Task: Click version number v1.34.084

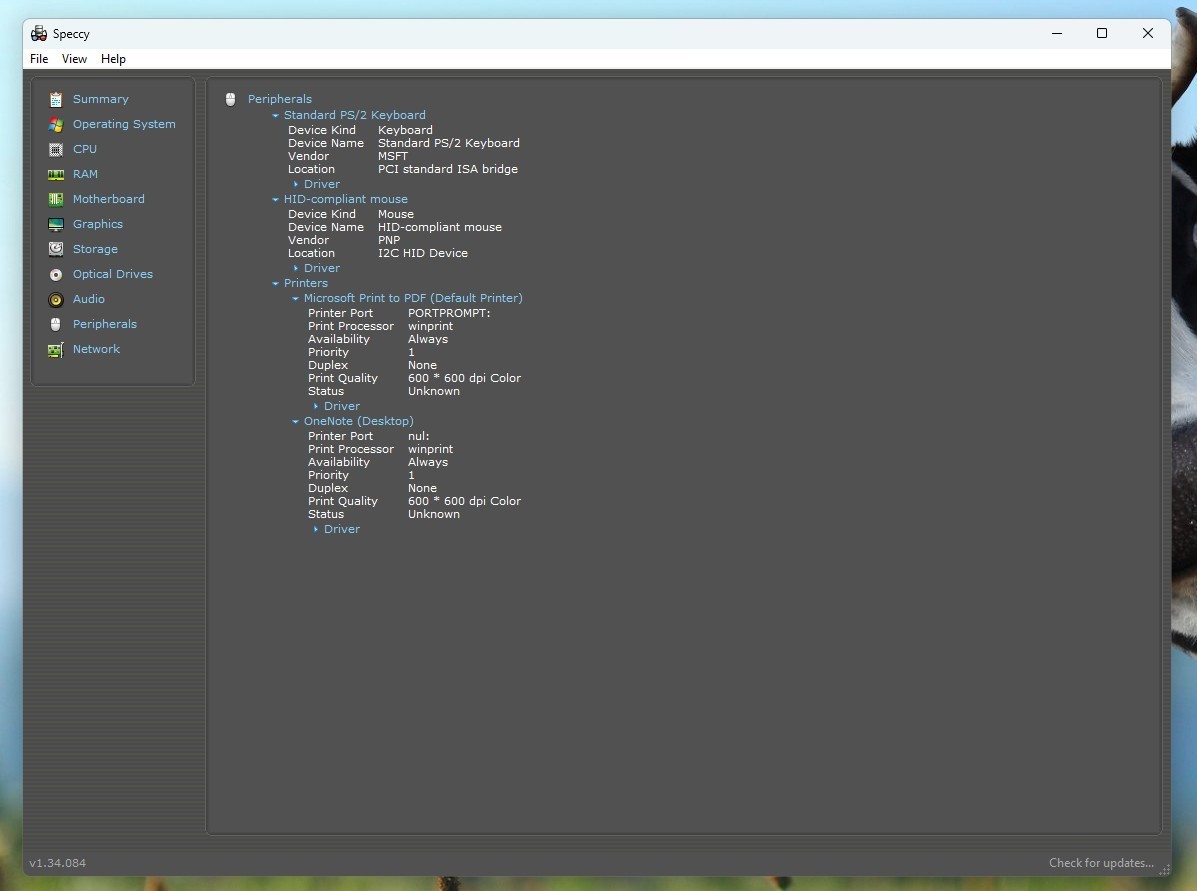Action: 57,863
